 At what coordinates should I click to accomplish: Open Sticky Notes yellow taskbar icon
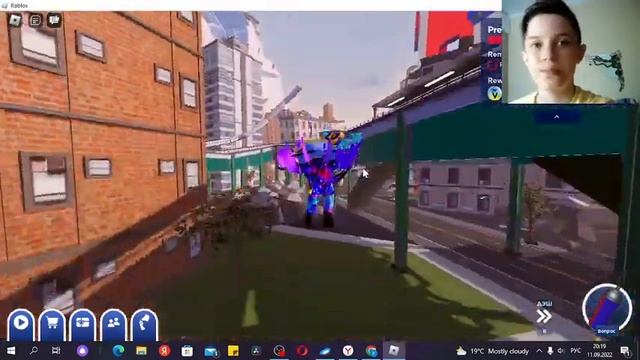pyautogui.click(x=233, y=351)
